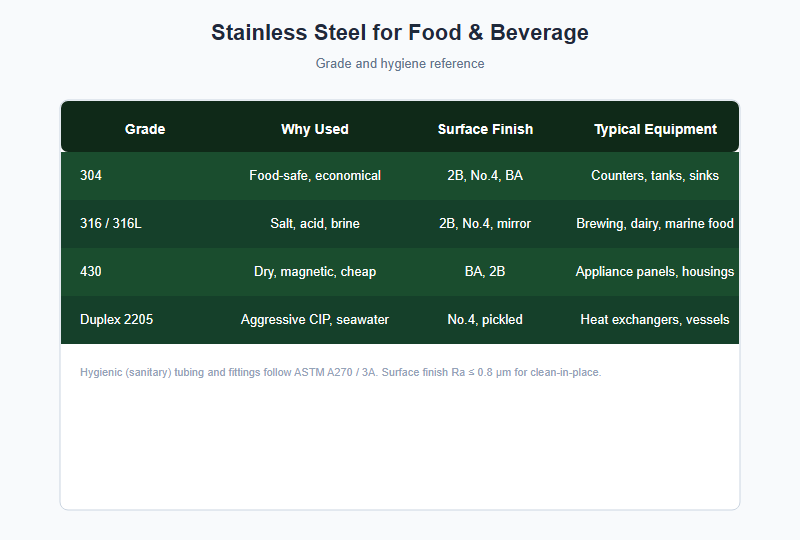This screenshot has height=540, width=800.
Task: Click the ASTM A270 / 3A footnote text
Action: (341, 372)
